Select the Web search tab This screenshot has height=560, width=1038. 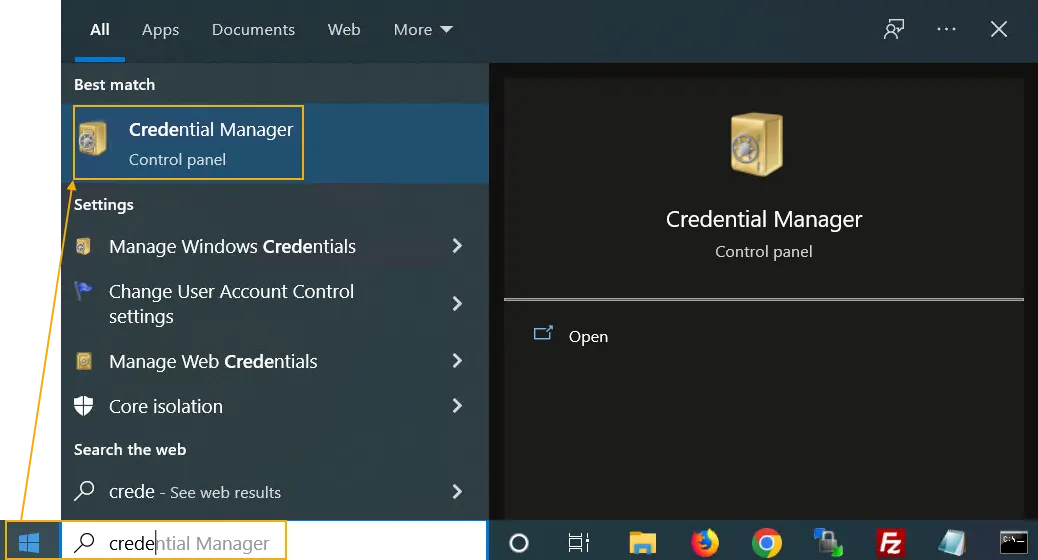344,30
